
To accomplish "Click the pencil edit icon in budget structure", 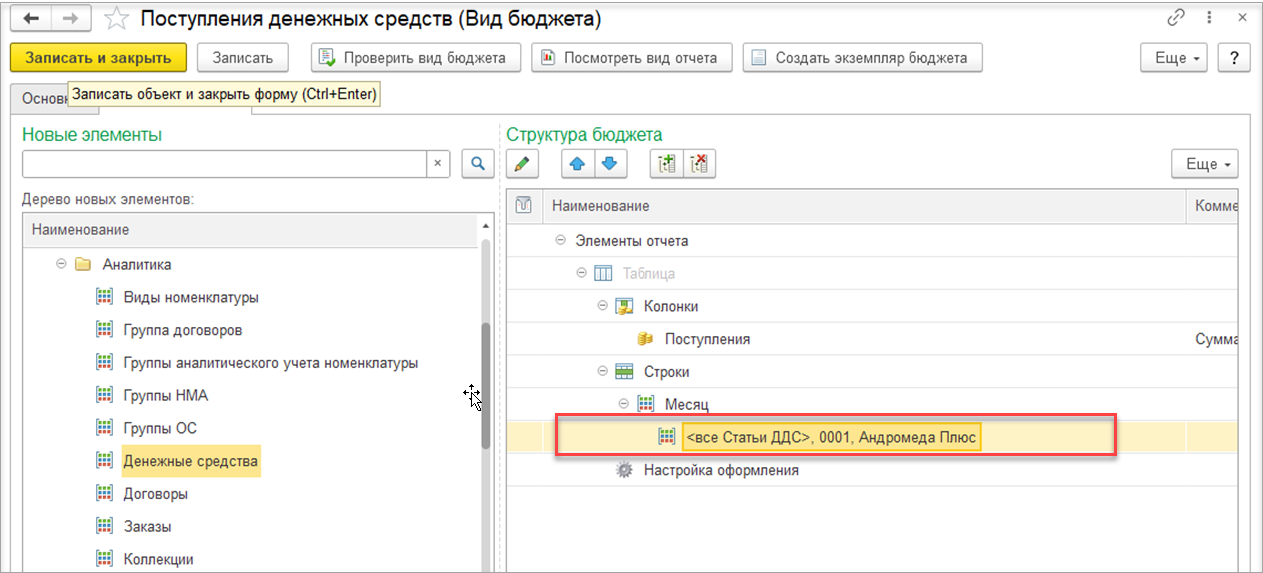I will coord(522,164).
